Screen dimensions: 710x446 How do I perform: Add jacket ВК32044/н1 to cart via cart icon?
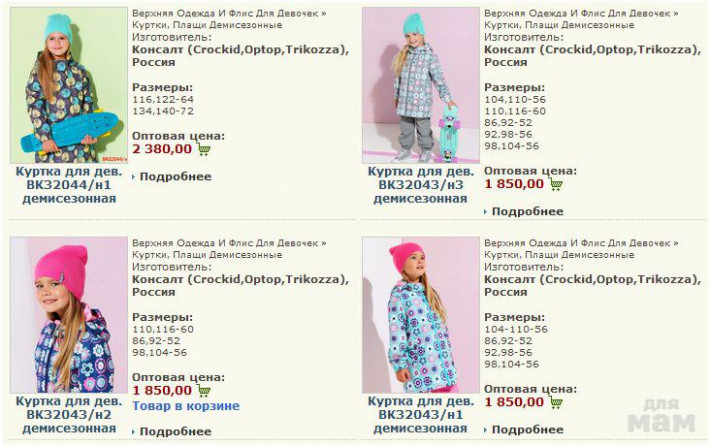click(x=204, y=149)
